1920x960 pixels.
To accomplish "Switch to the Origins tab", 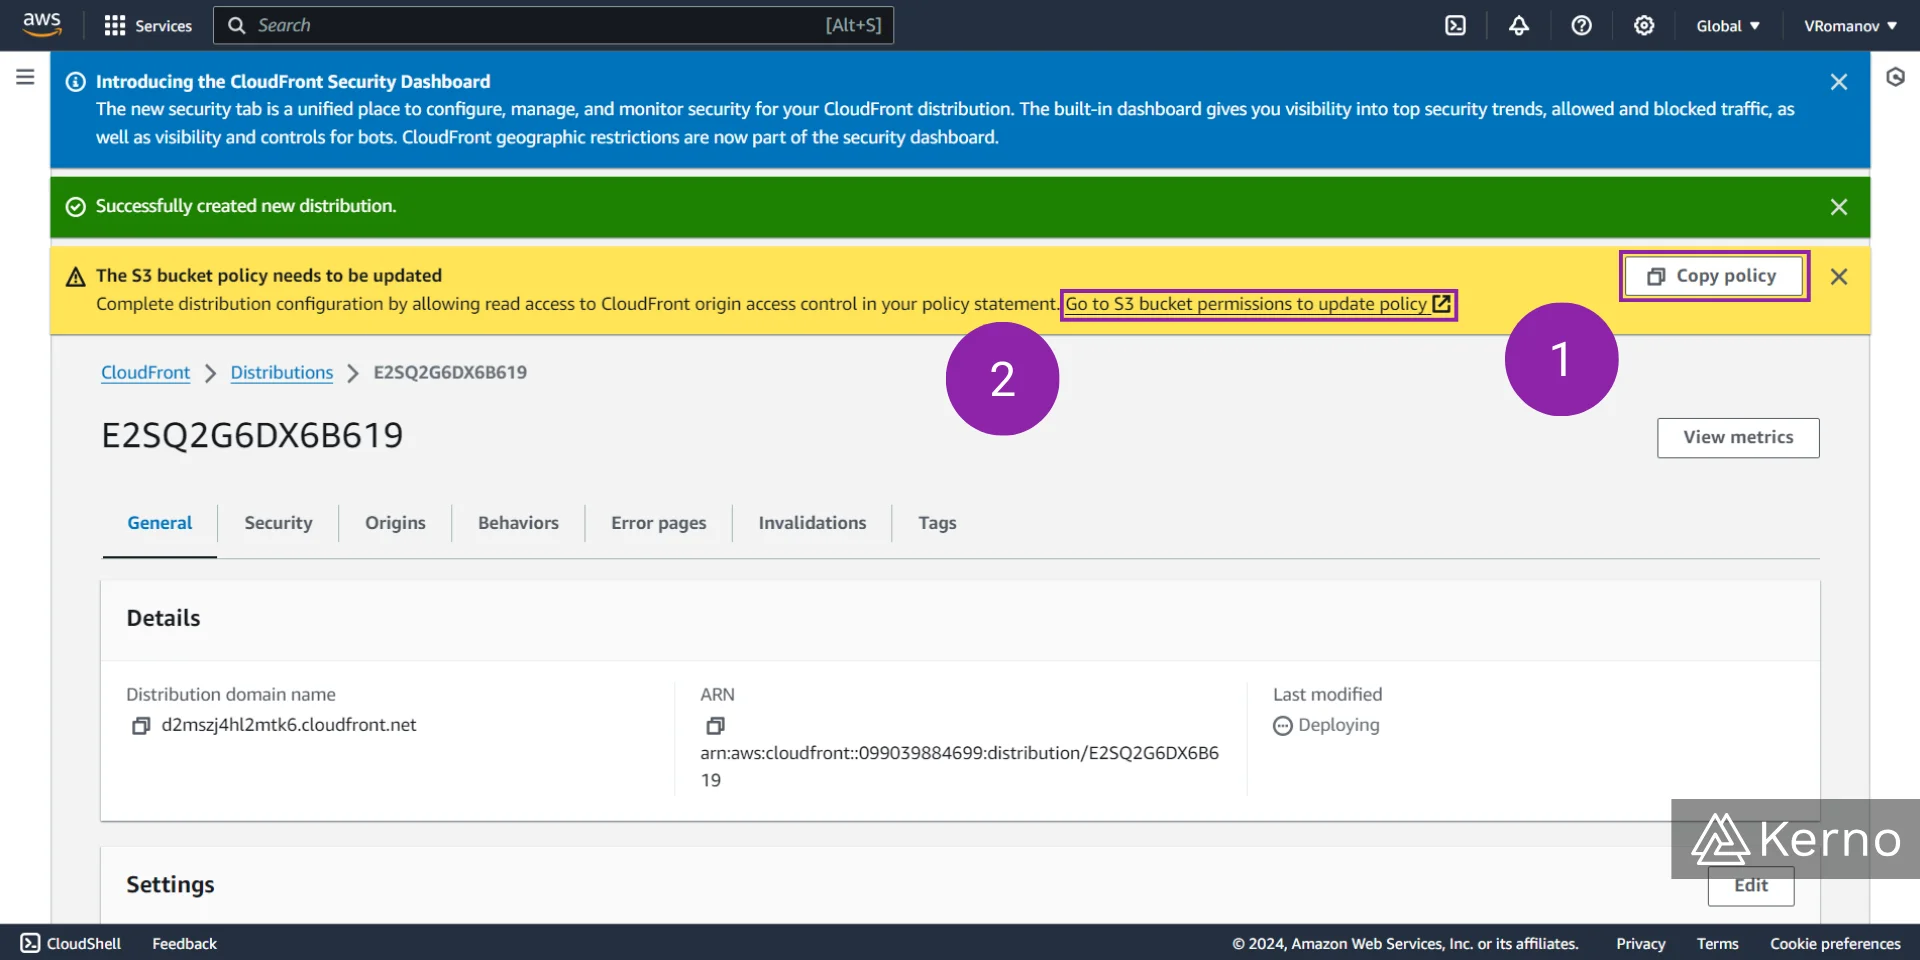I will tap(395, 523).
